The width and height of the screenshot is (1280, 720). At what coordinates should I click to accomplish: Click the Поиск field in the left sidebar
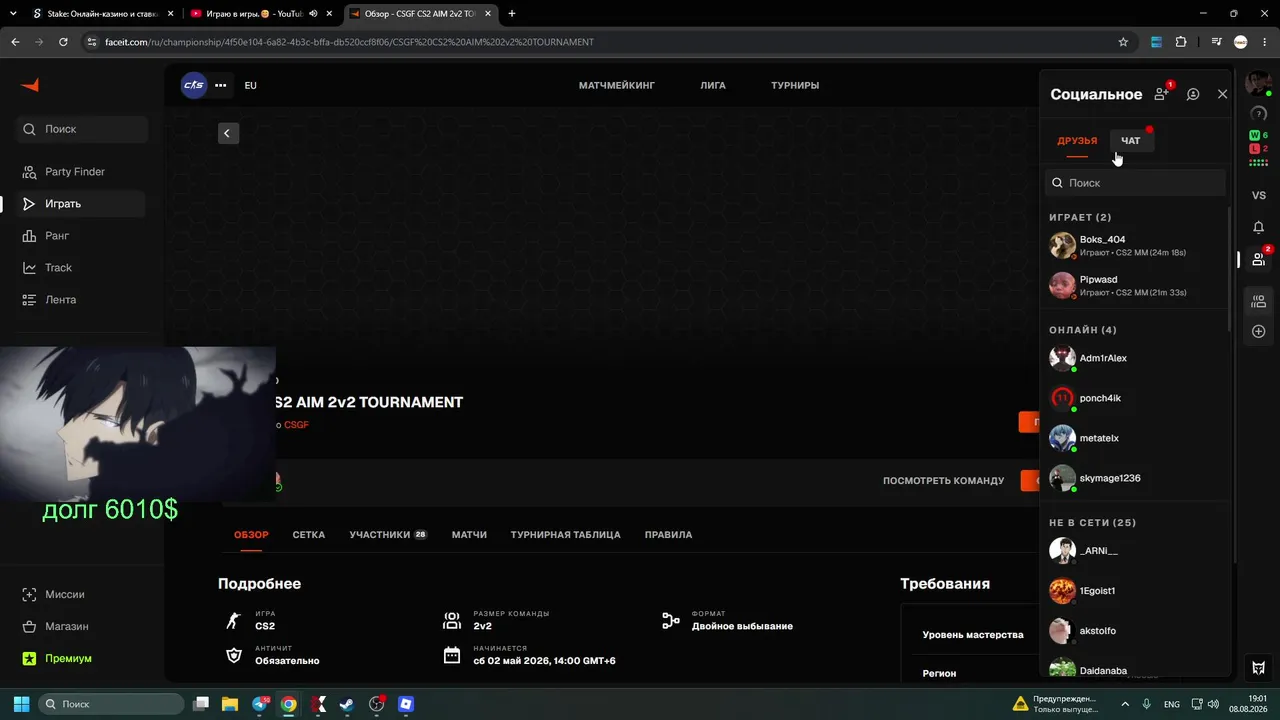point(82,129)
